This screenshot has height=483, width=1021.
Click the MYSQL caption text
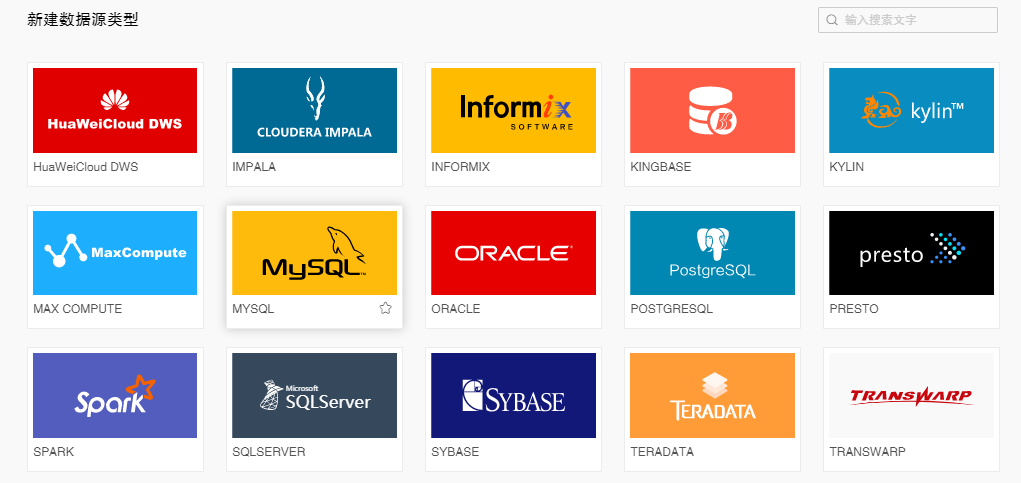coord(253,309)
